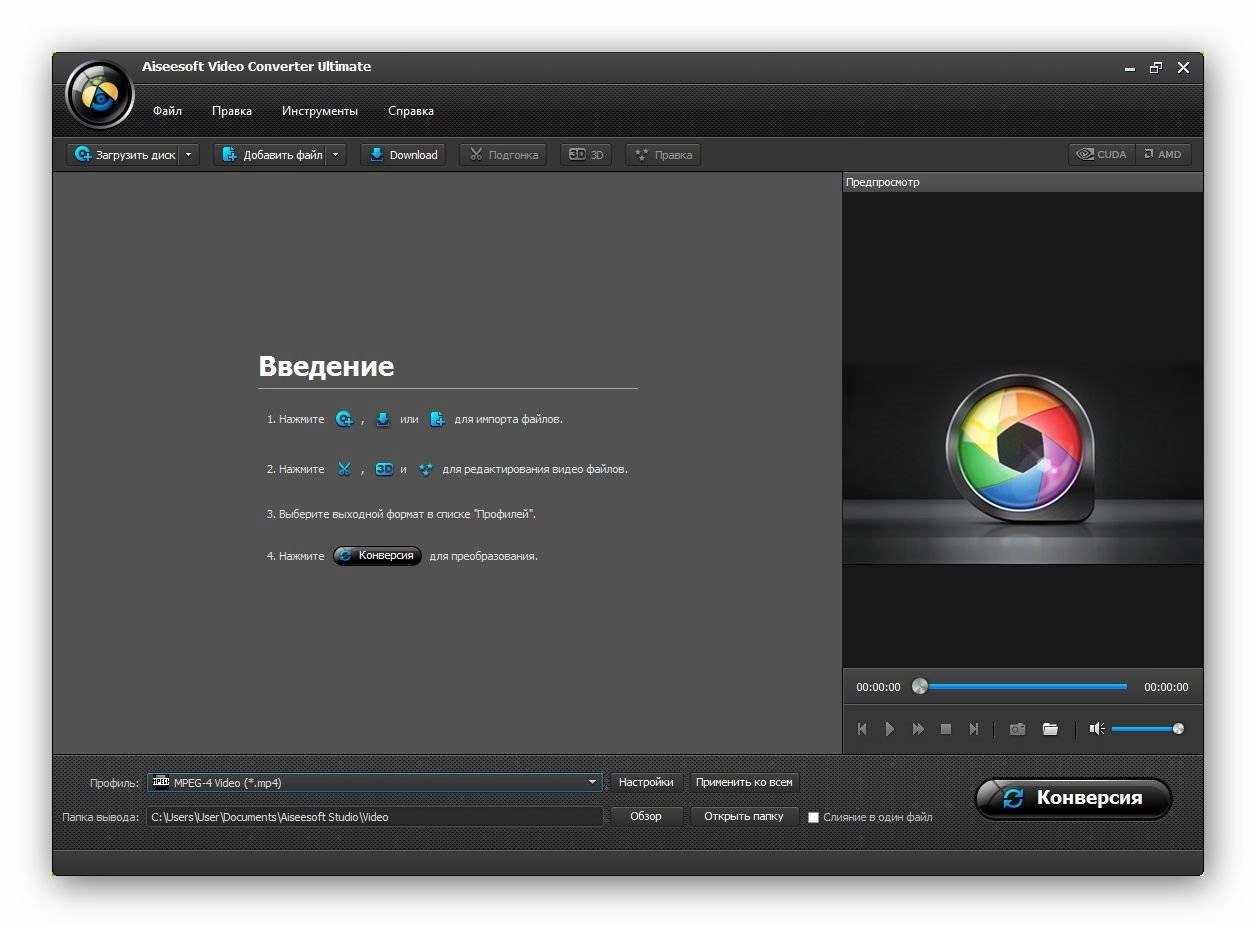The width and height of the screenshot is (1256, 928).
Task: Click the Открыть папку button
Action: 744,816
